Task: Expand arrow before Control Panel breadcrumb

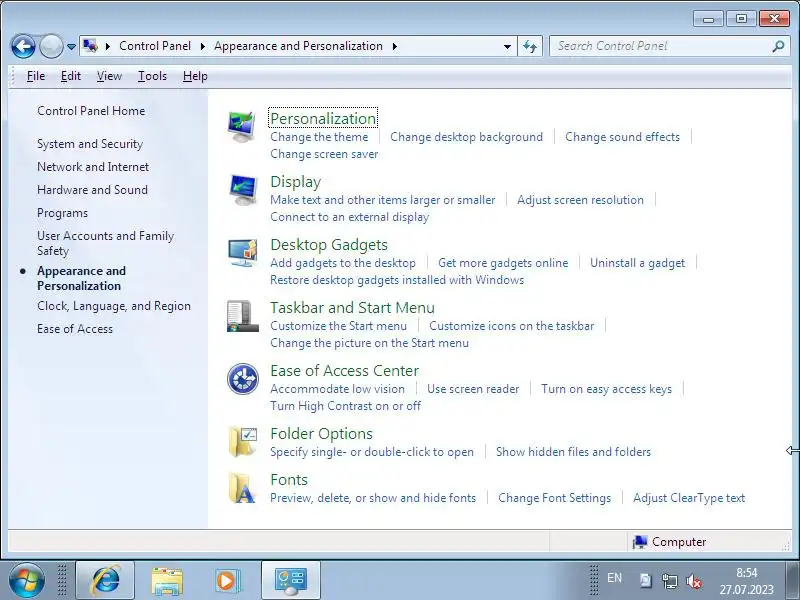Action: coord(108,46)
